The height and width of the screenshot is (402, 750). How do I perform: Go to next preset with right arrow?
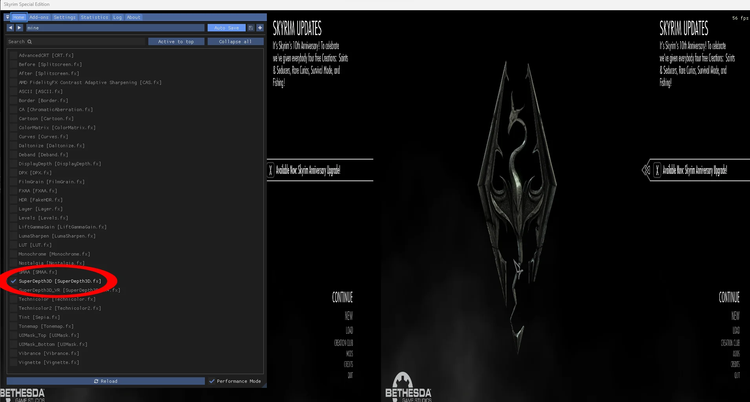click(19, 28)
